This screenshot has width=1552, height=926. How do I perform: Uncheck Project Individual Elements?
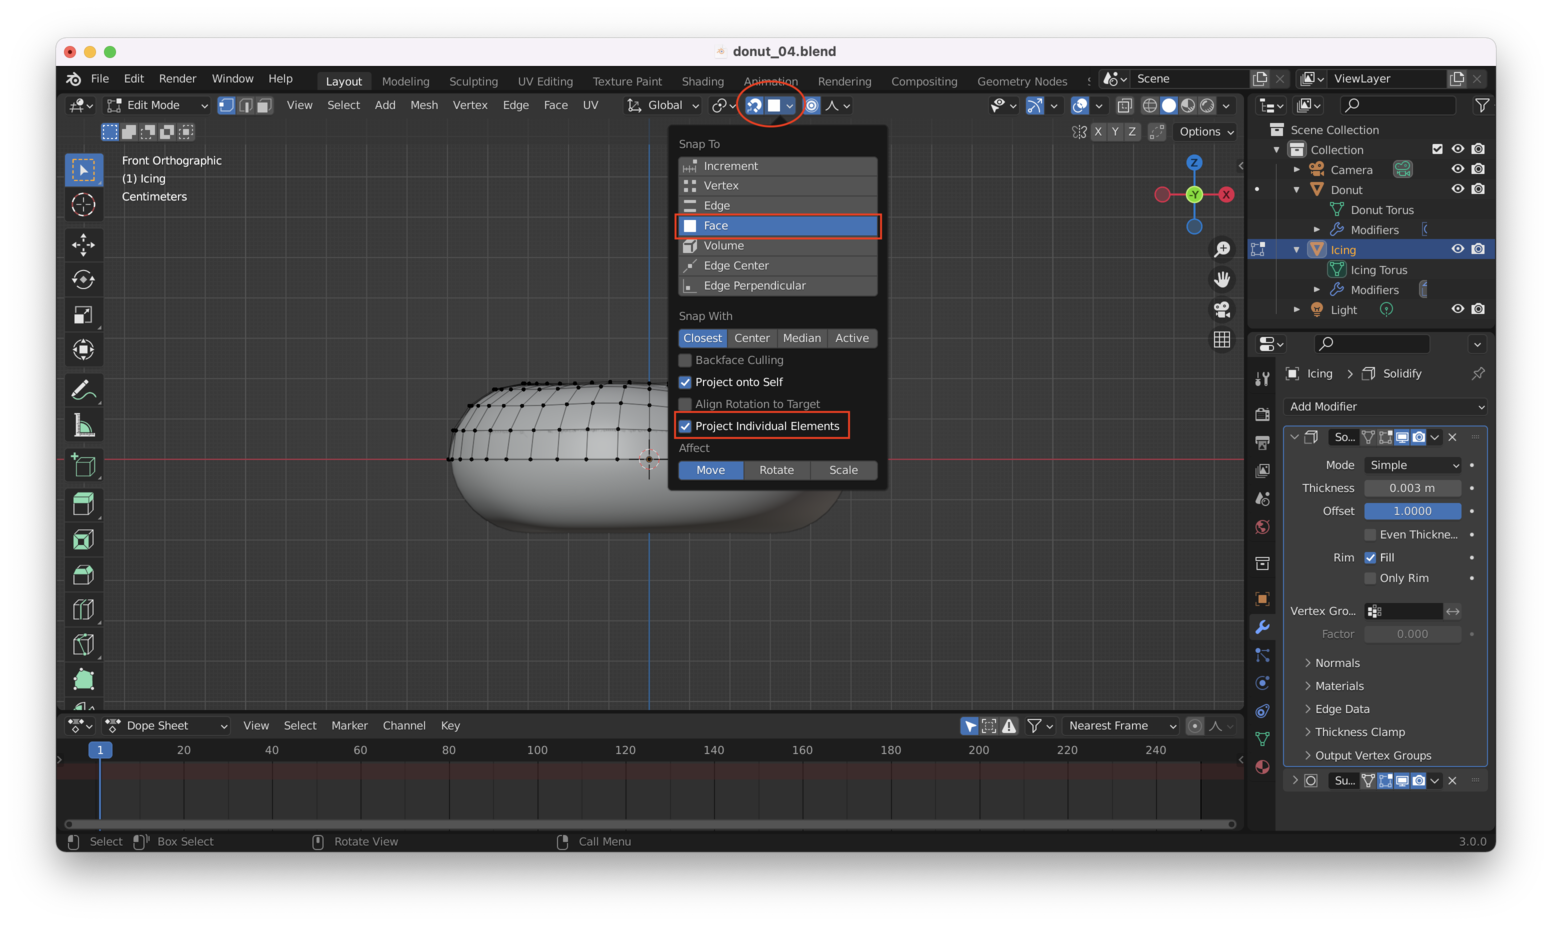tap(686, 426)
